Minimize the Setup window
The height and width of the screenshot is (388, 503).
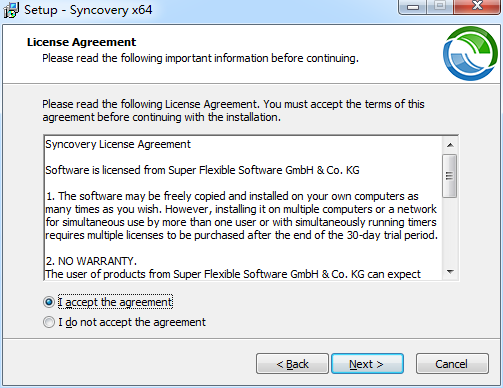[413, 7]
